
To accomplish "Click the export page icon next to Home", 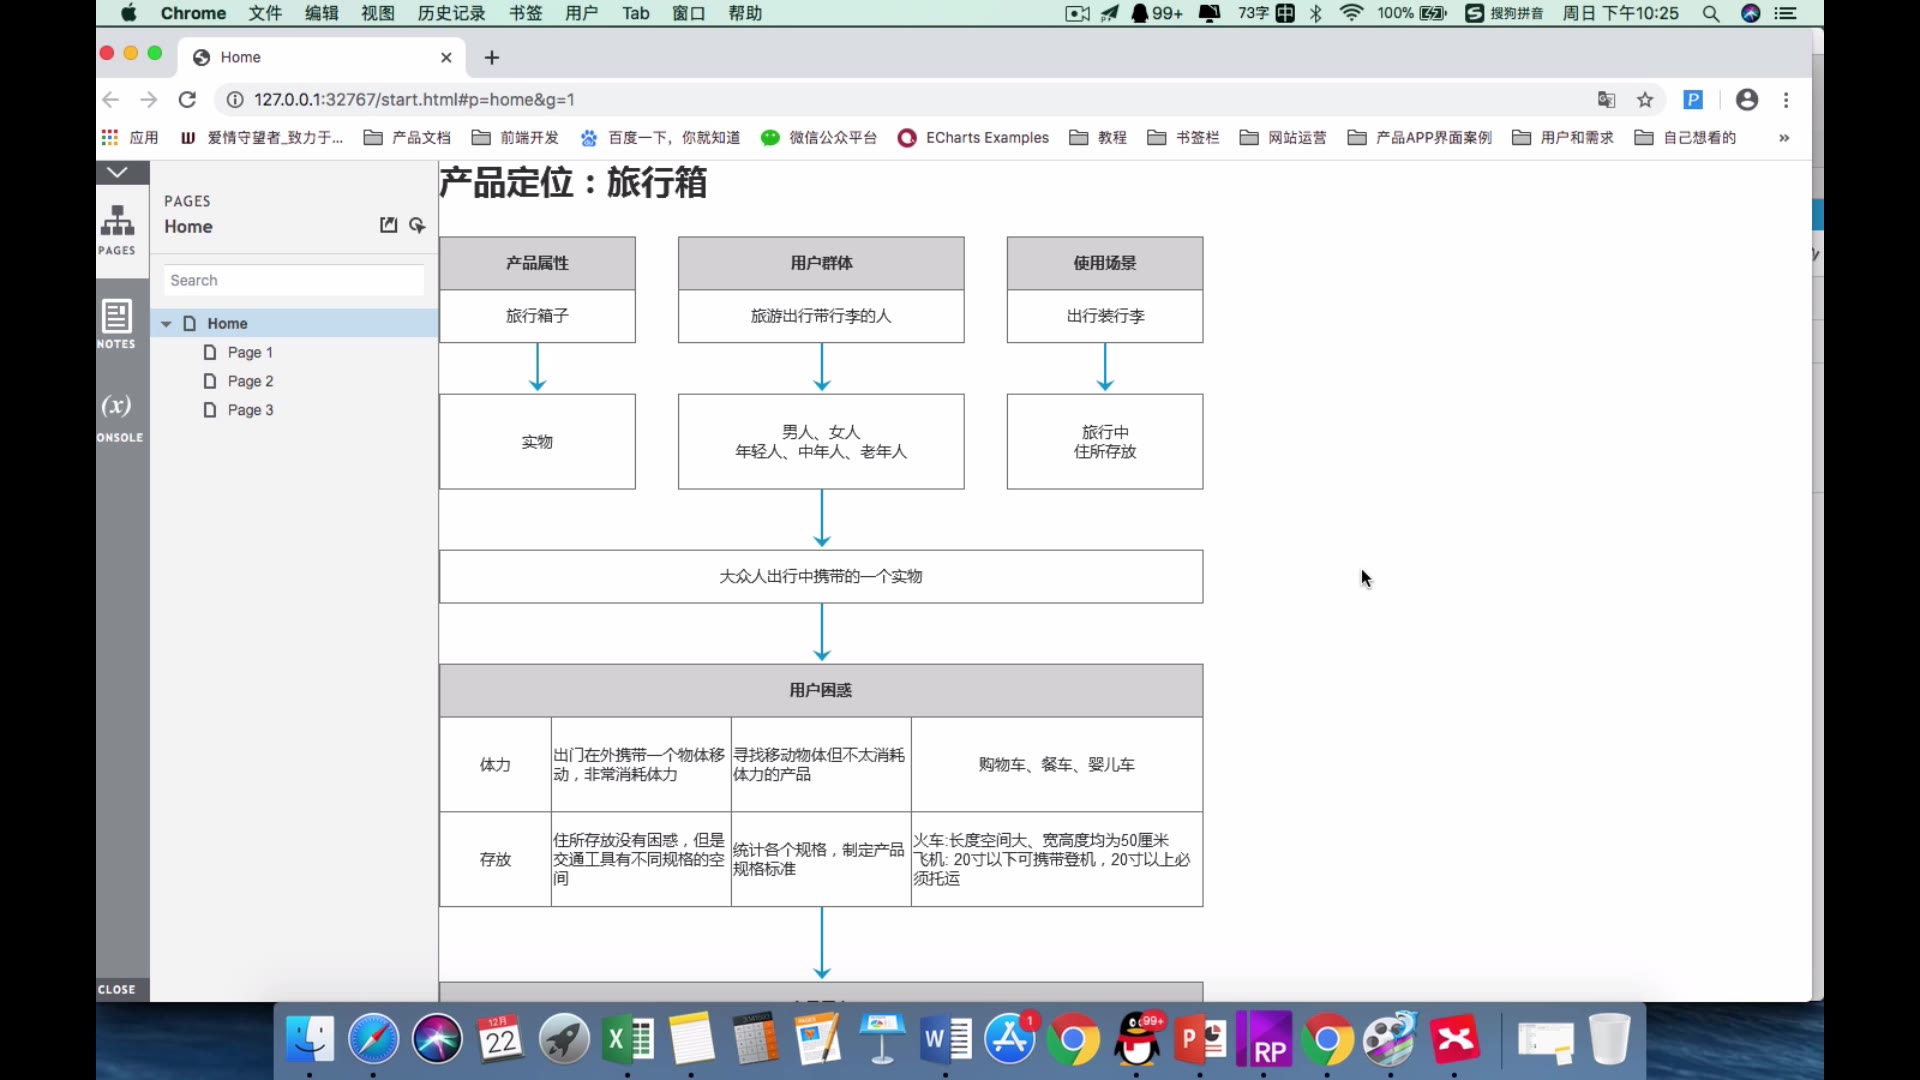I will [x=388, y=224].
